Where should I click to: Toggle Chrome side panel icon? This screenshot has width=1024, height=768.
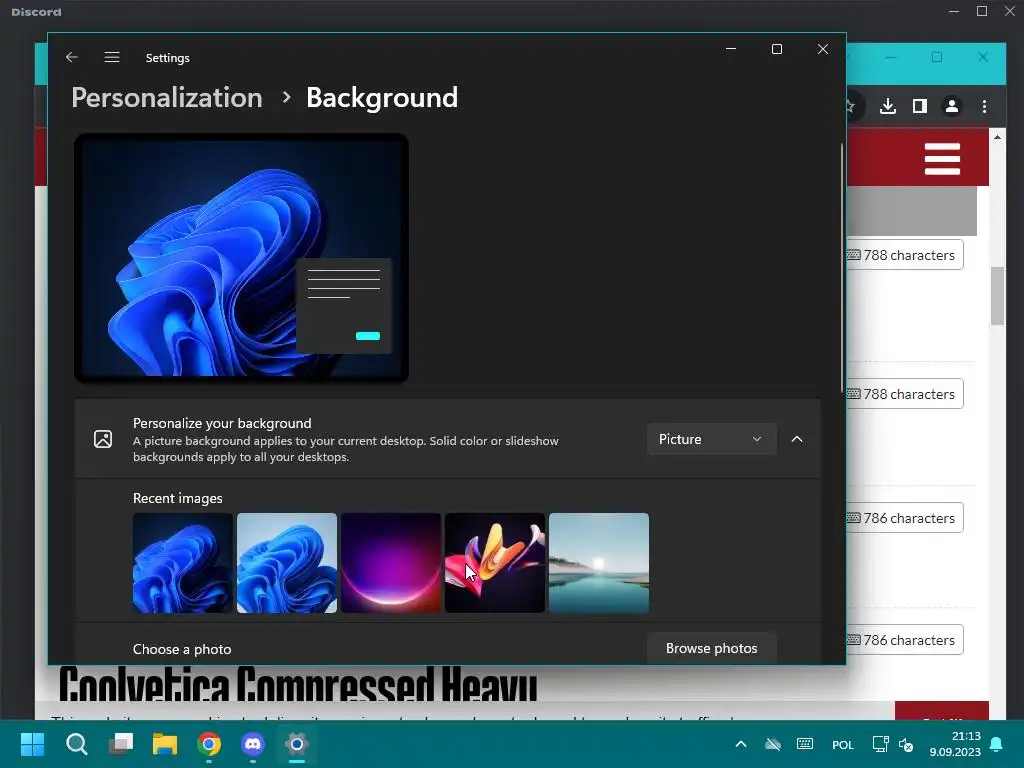[x=920, y=106]
